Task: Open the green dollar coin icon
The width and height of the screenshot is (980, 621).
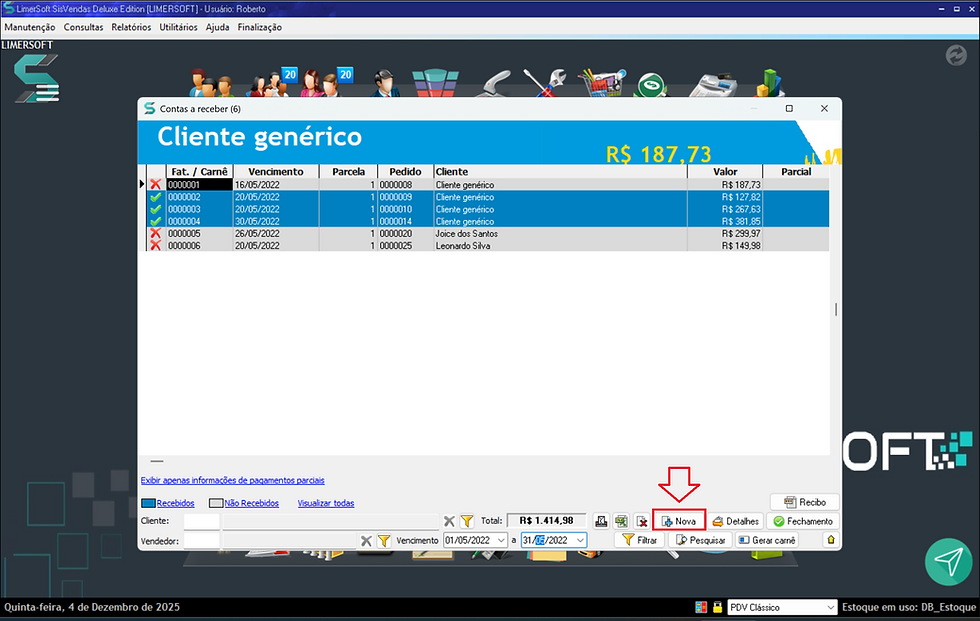Action: 651,85
